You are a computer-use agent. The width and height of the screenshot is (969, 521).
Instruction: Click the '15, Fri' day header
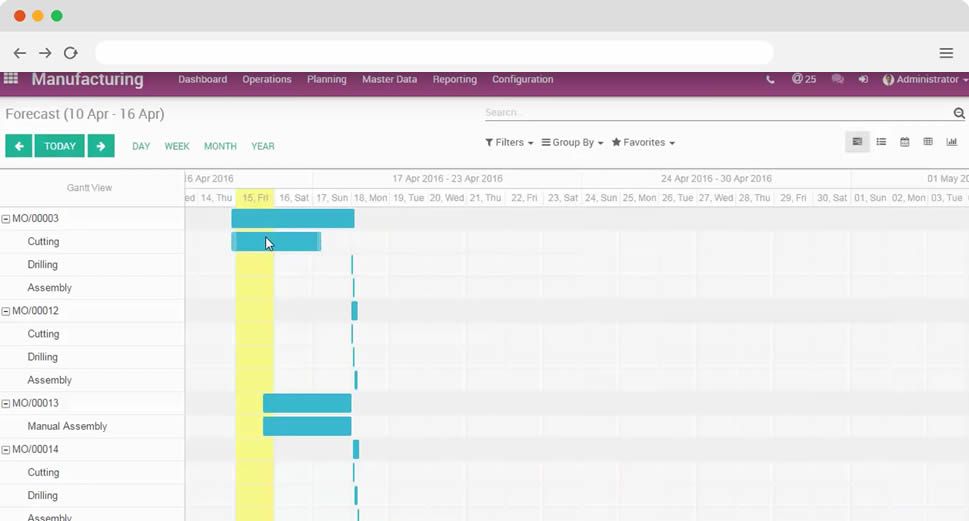click(255, 198)
